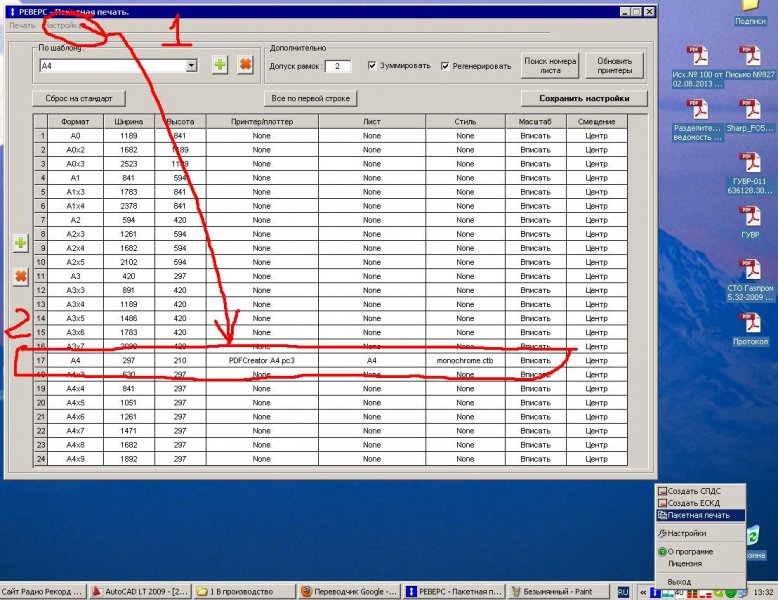Open 'ГУВР' PDF desktop icon
Image resolution: width=778 pixels, height=600 pixels.
(750, 223)
